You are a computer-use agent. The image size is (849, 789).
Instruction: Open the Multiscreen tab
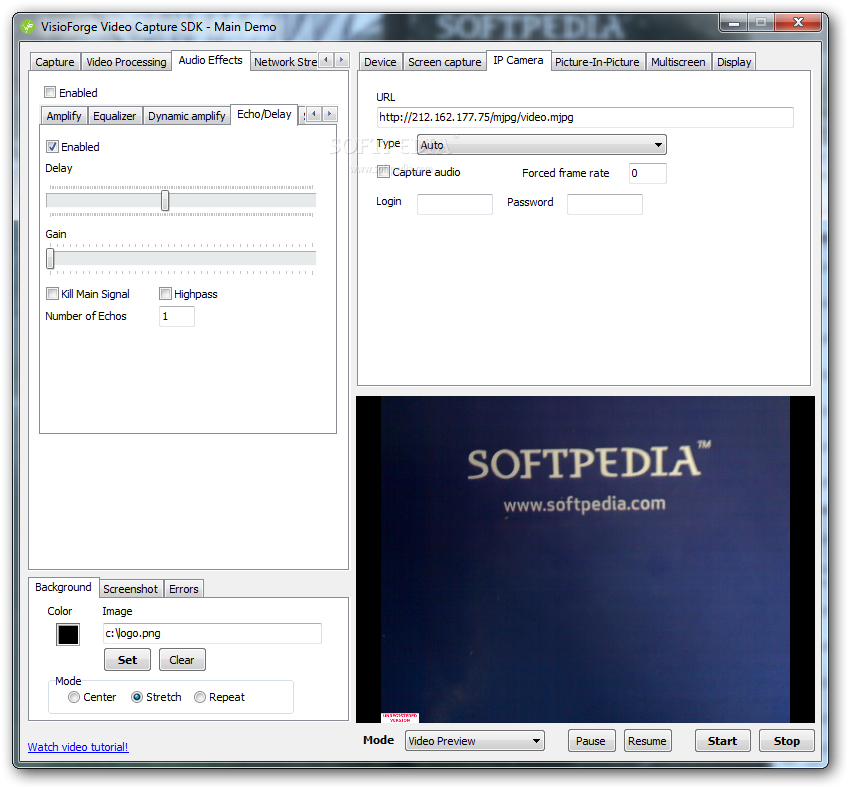point(678,62)
